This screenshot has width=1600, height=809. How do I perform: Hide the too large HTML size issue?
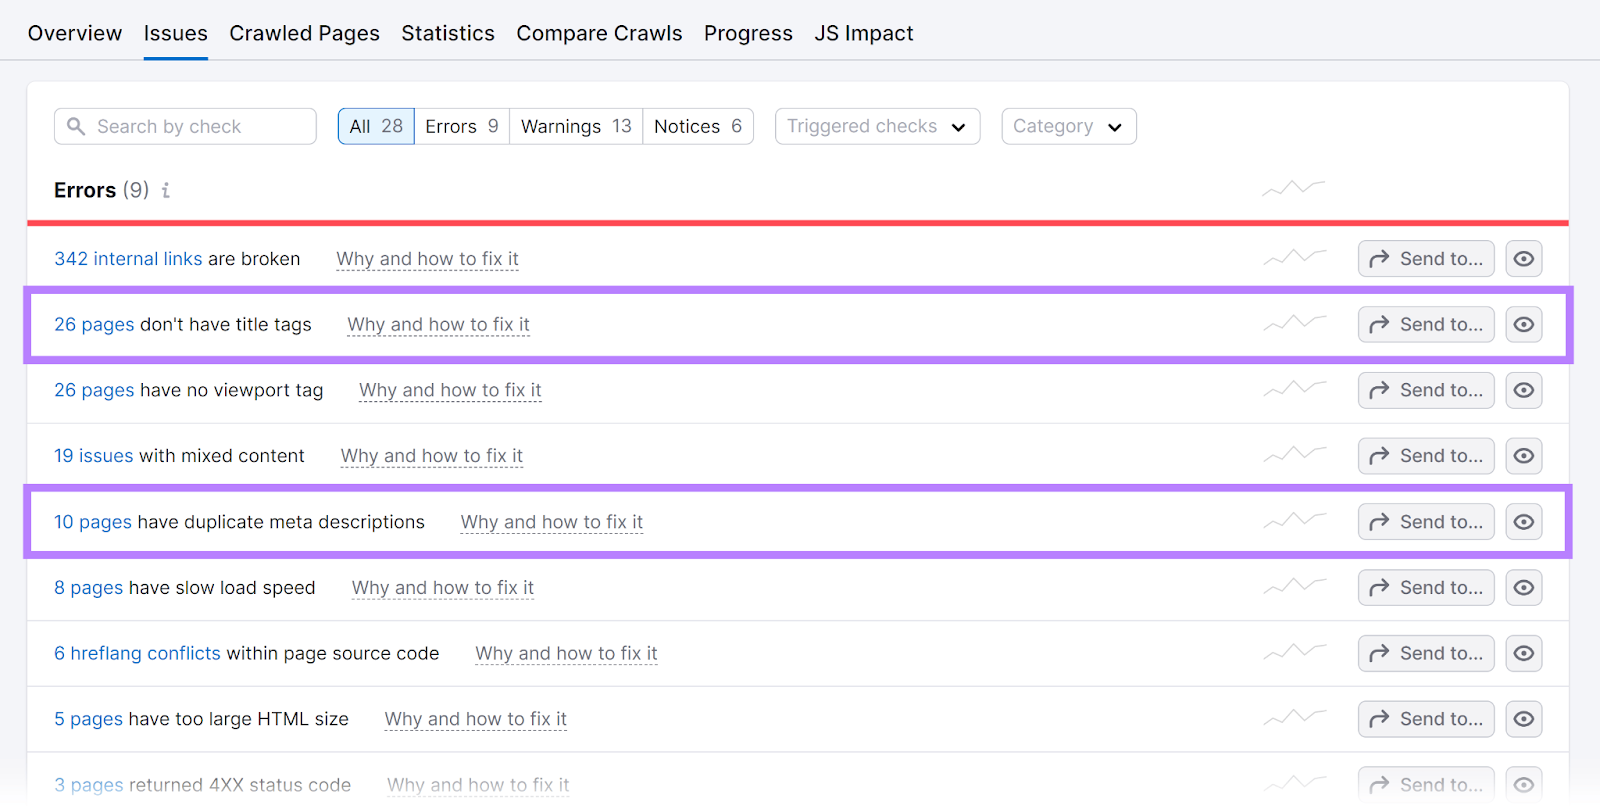tap(1523, 719)
